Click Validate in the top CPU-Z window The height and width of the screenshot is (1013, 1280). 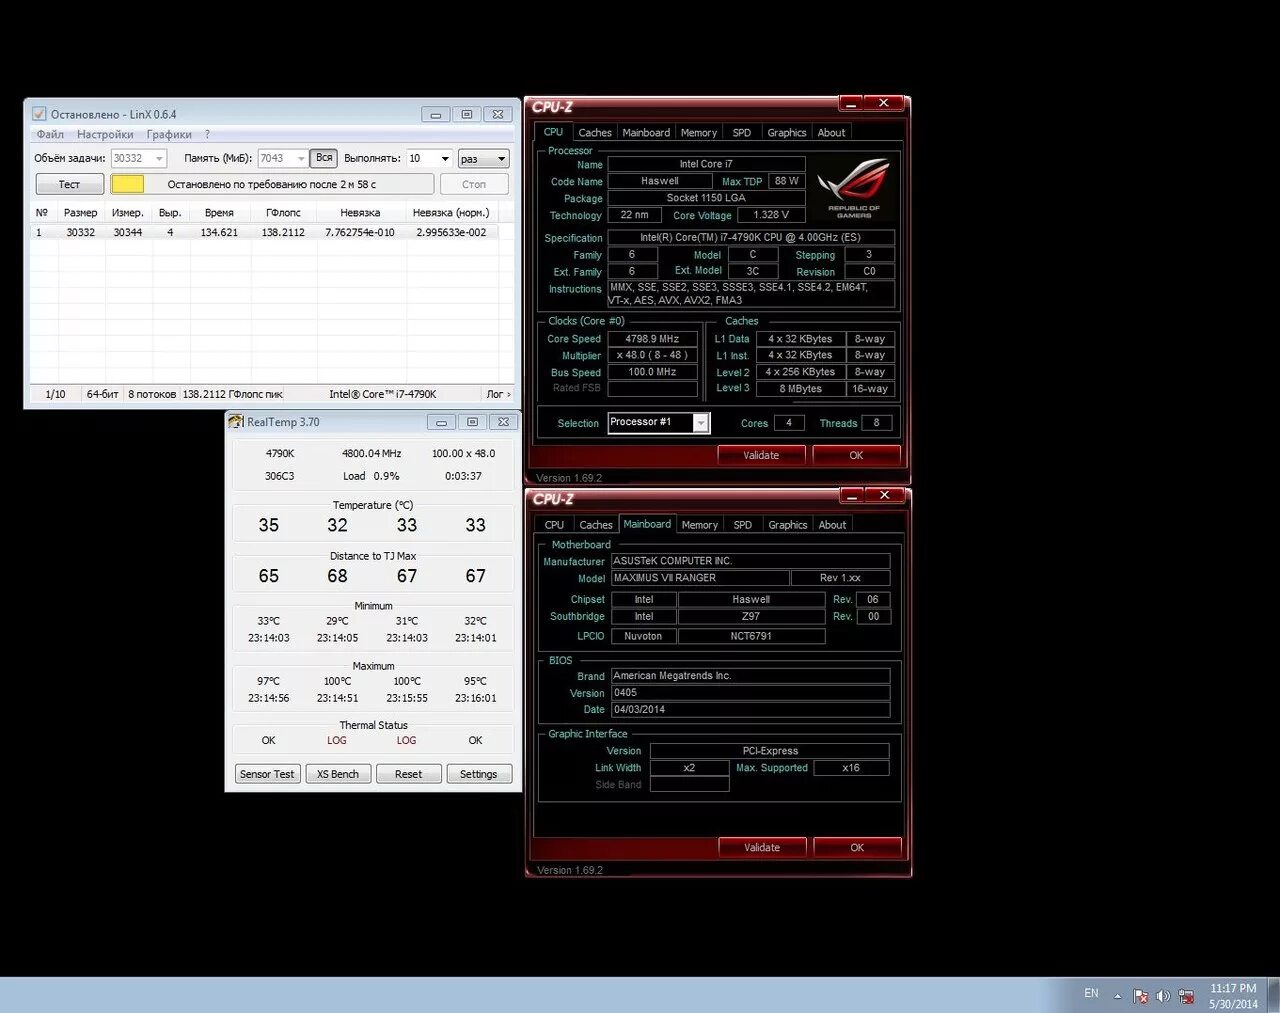[x=761, y=455]
